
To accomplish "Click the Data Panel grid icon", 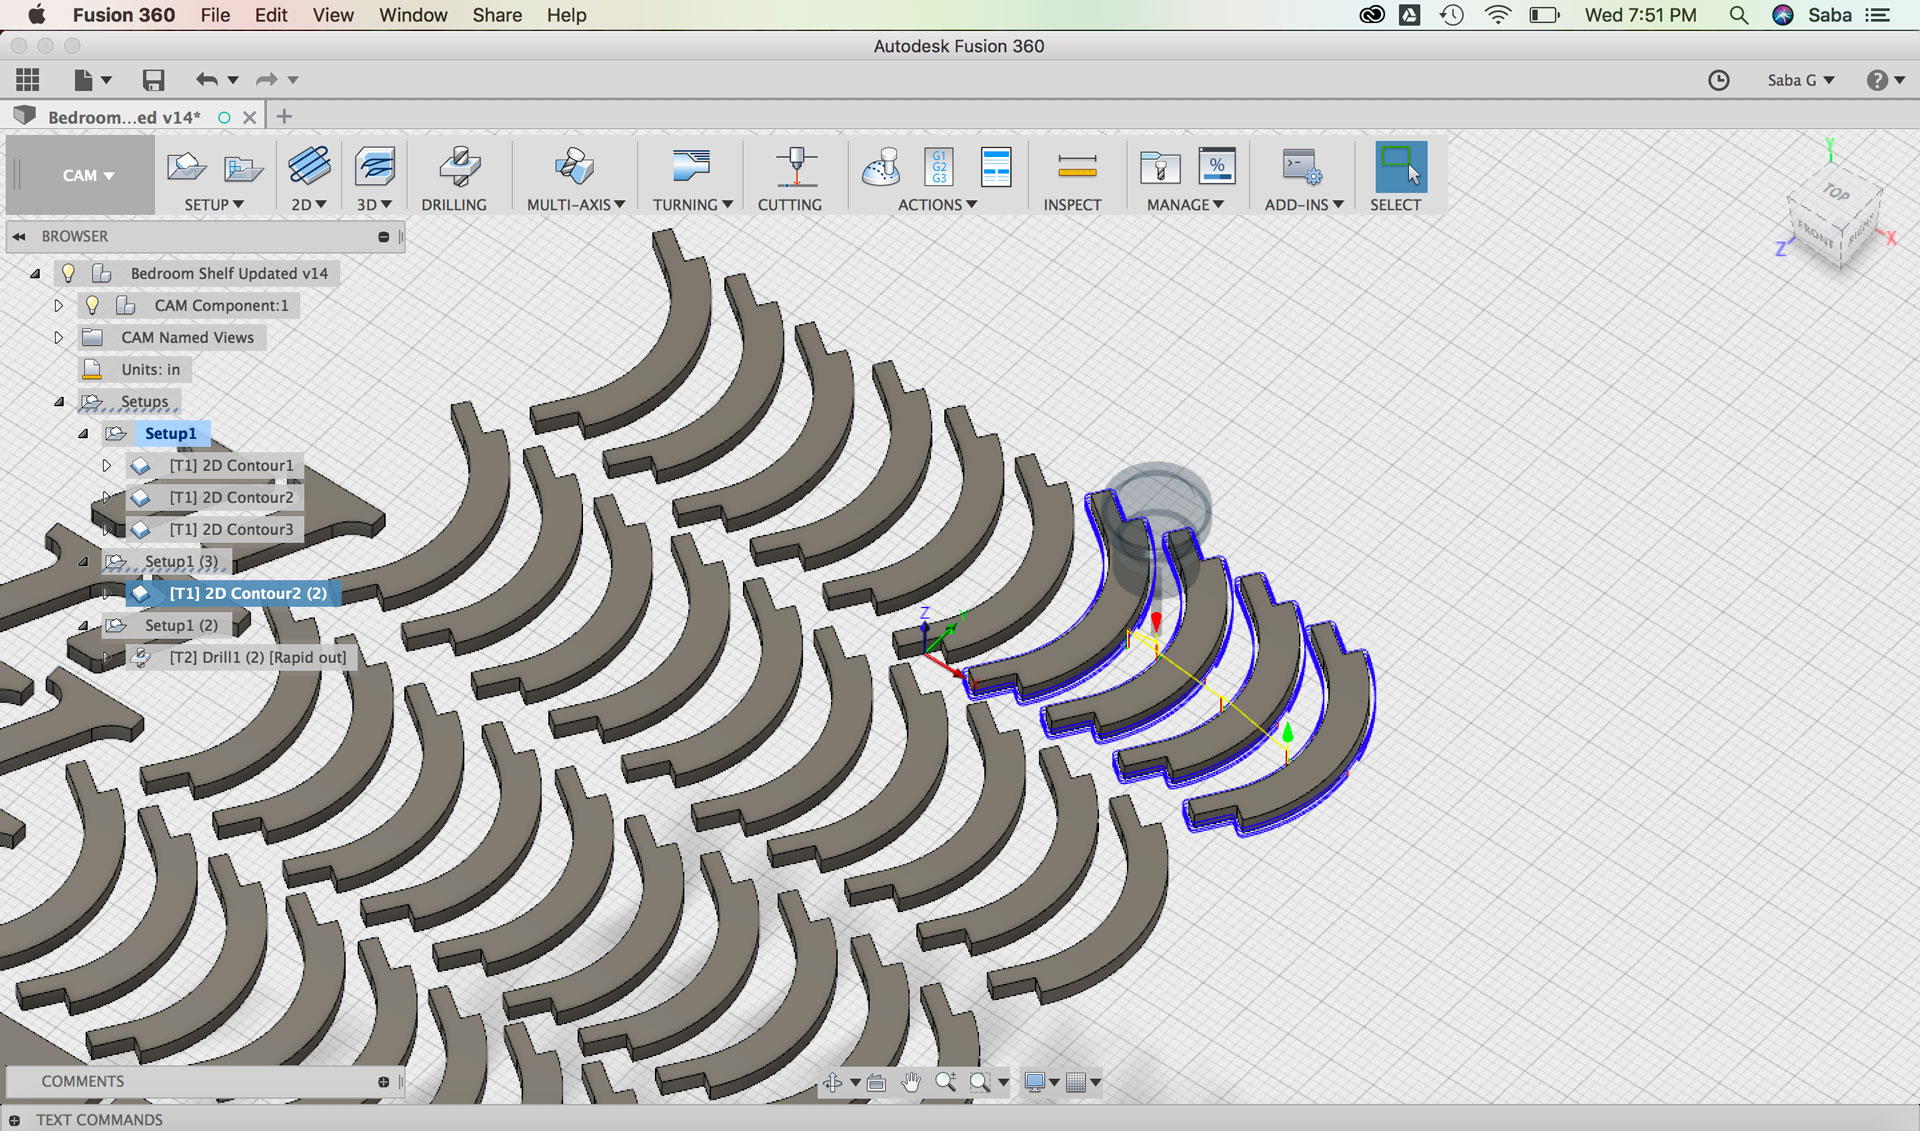I will pyautogui.click(x=28, y=80).
